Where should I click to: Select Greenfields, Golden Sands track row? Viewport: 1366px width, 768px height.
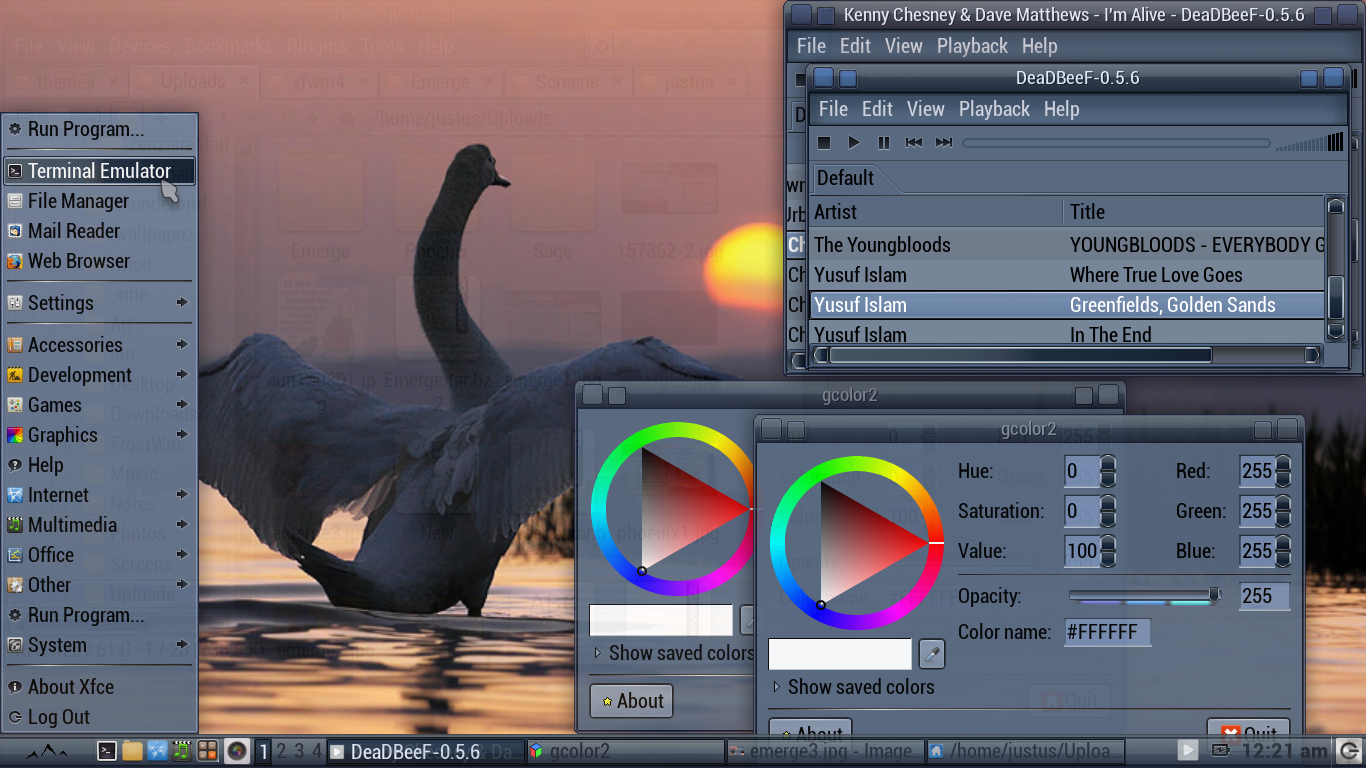1067,305
